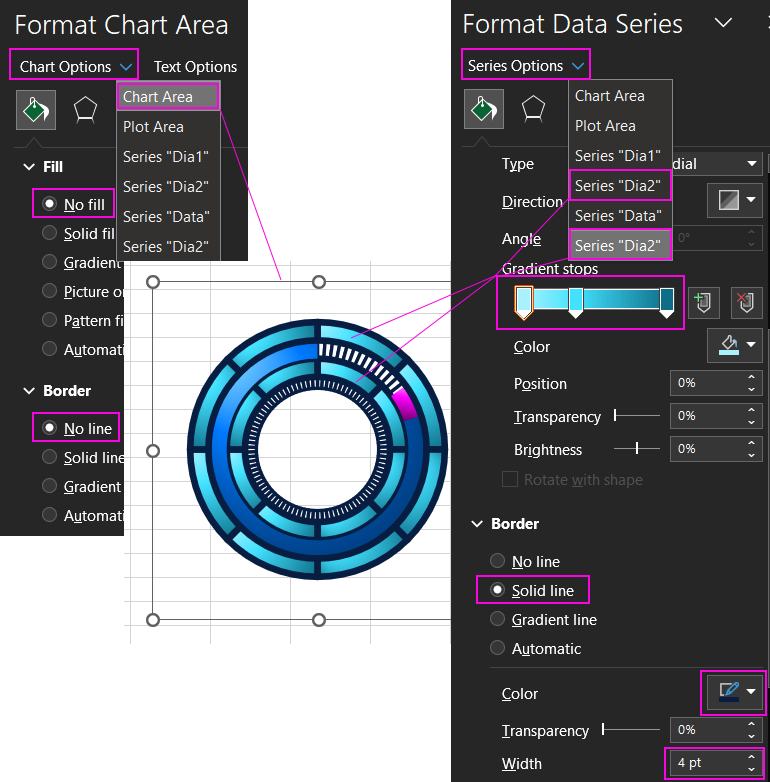
Task: Open the Series Options dropdown
Action: click(x=526, y=66)
